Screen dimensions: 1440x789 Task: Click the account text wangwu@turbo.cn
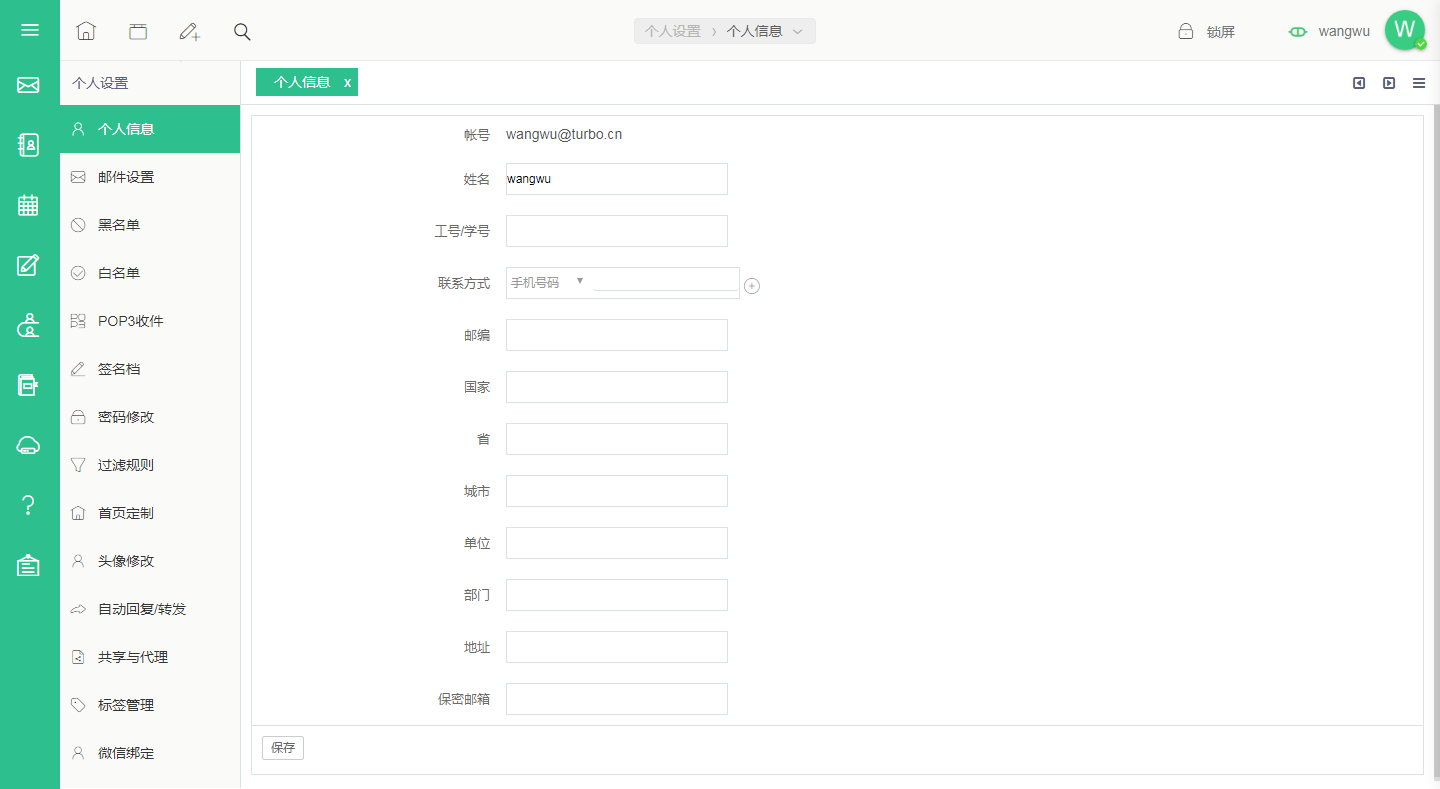tap(564, 134)
